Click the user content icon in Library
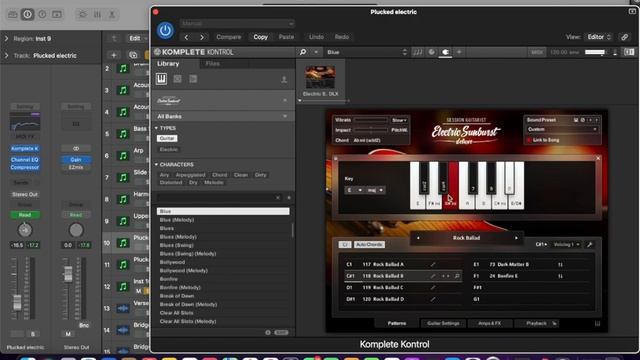This screenshot has width=640, height=360. point(284,80)
